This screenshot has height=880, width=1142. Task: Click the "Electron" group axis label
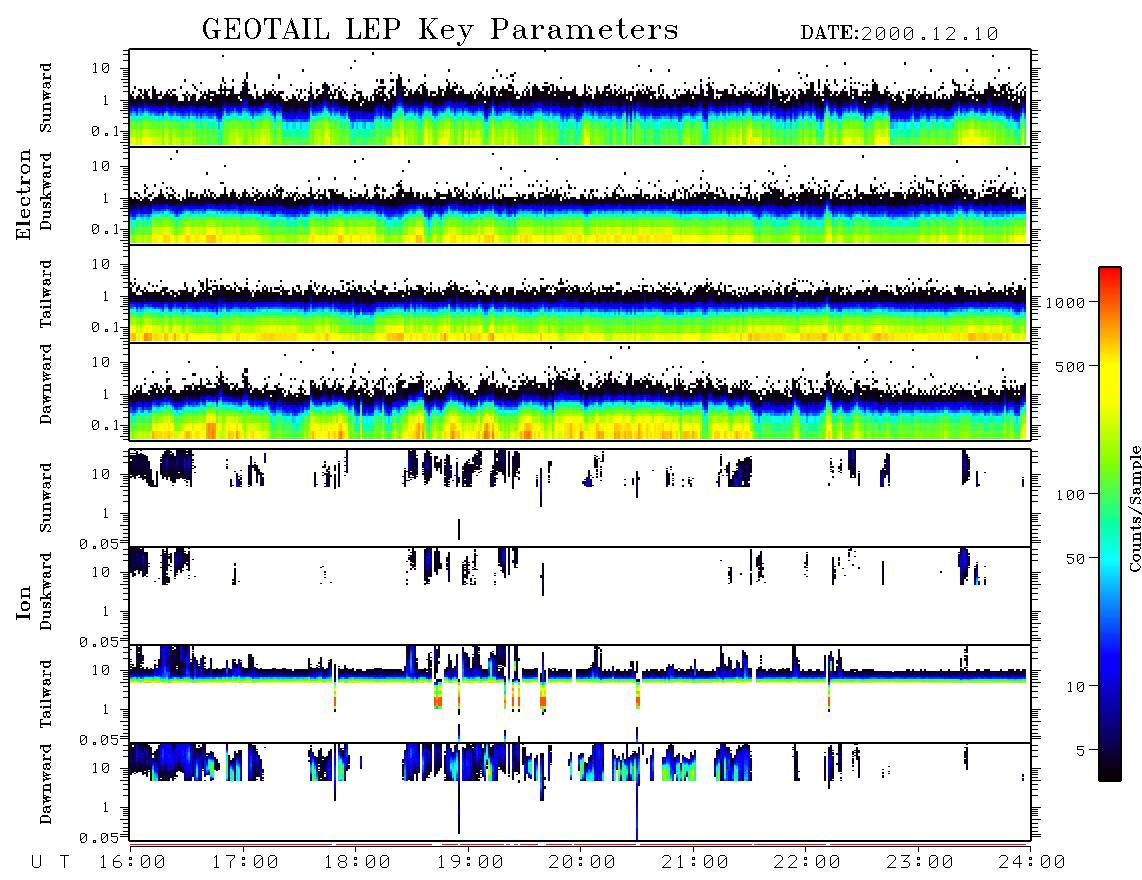tap(24, 195)
